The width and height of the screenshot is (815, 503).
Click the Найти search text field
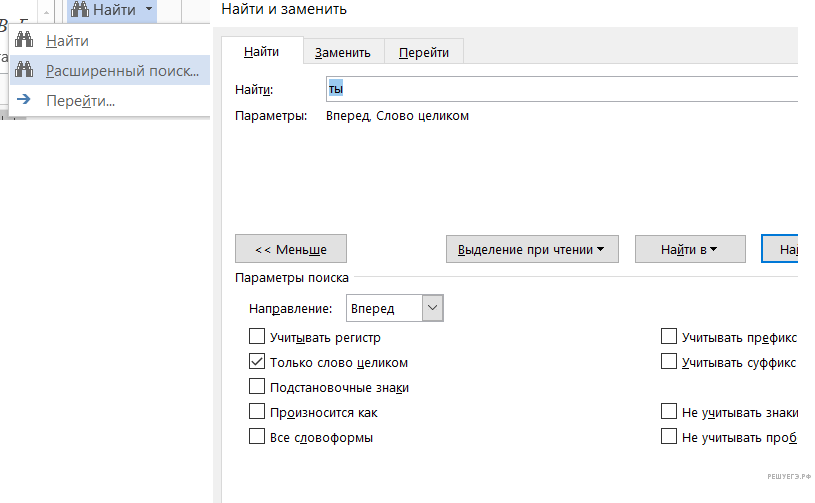560,89
